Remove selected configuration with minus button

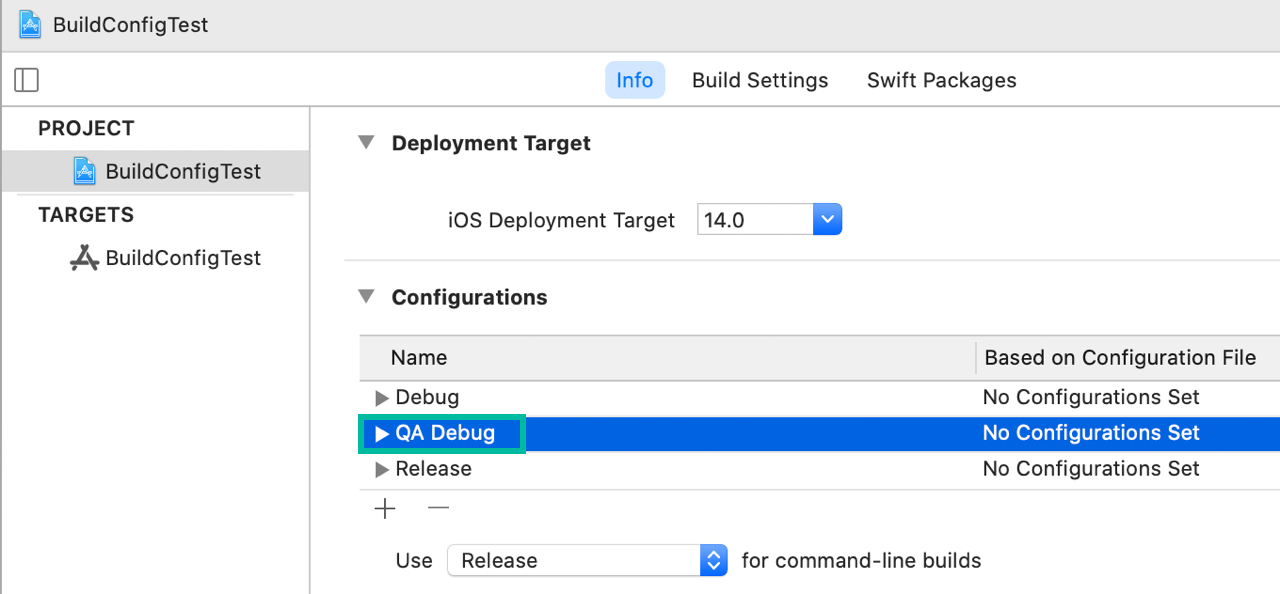pyautogui.click(x=438, y=508)
